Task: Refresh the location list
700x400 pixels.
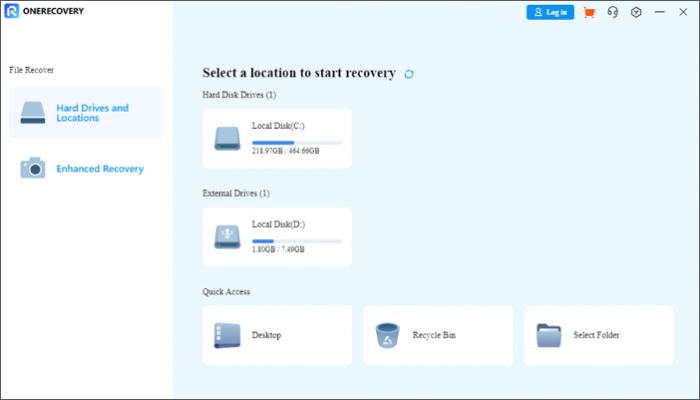Action: [409, 74]
